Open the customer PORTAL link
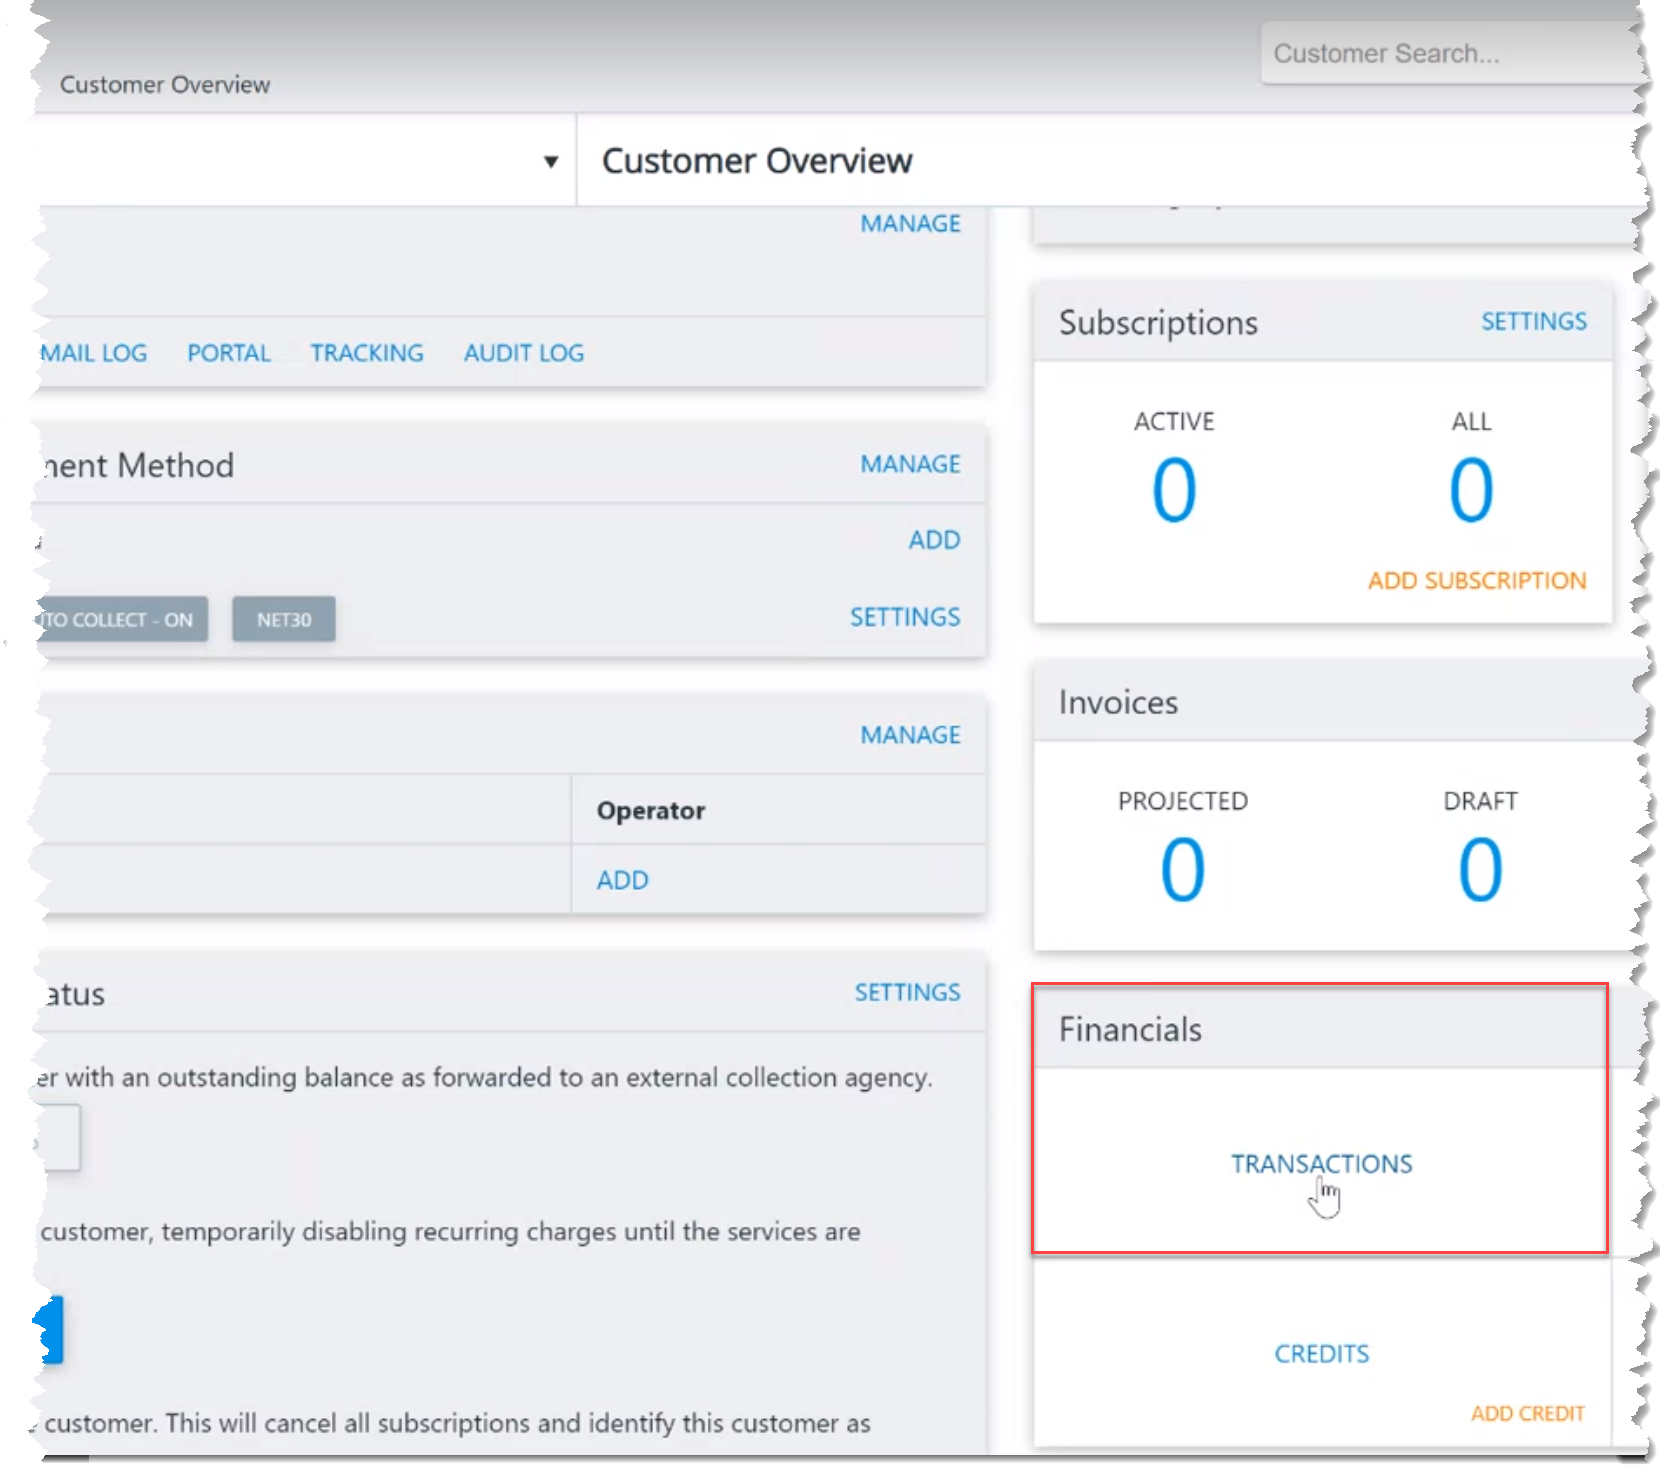The width and height of the screenshot is (1660, 1470). coord(229,353)
